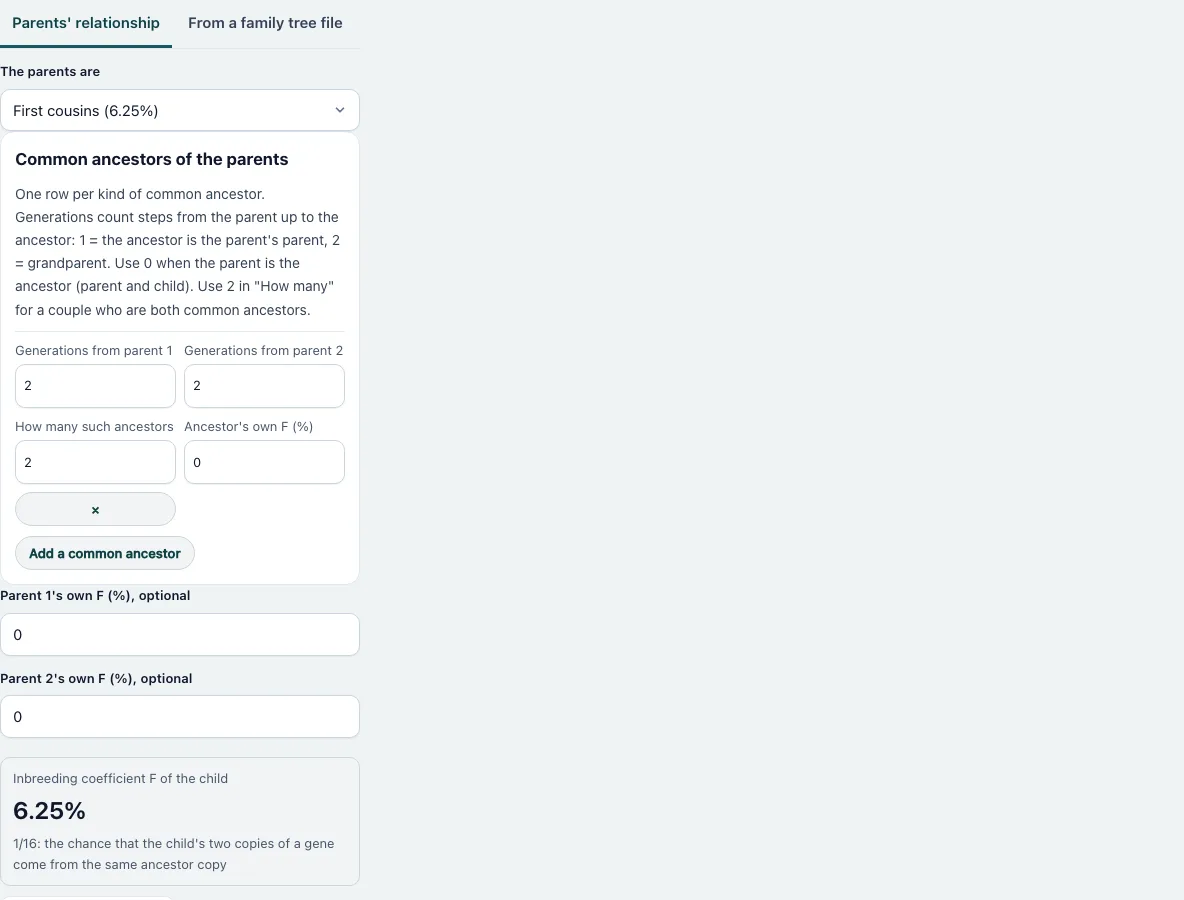Add a common ancestor row

pos(105,553)
